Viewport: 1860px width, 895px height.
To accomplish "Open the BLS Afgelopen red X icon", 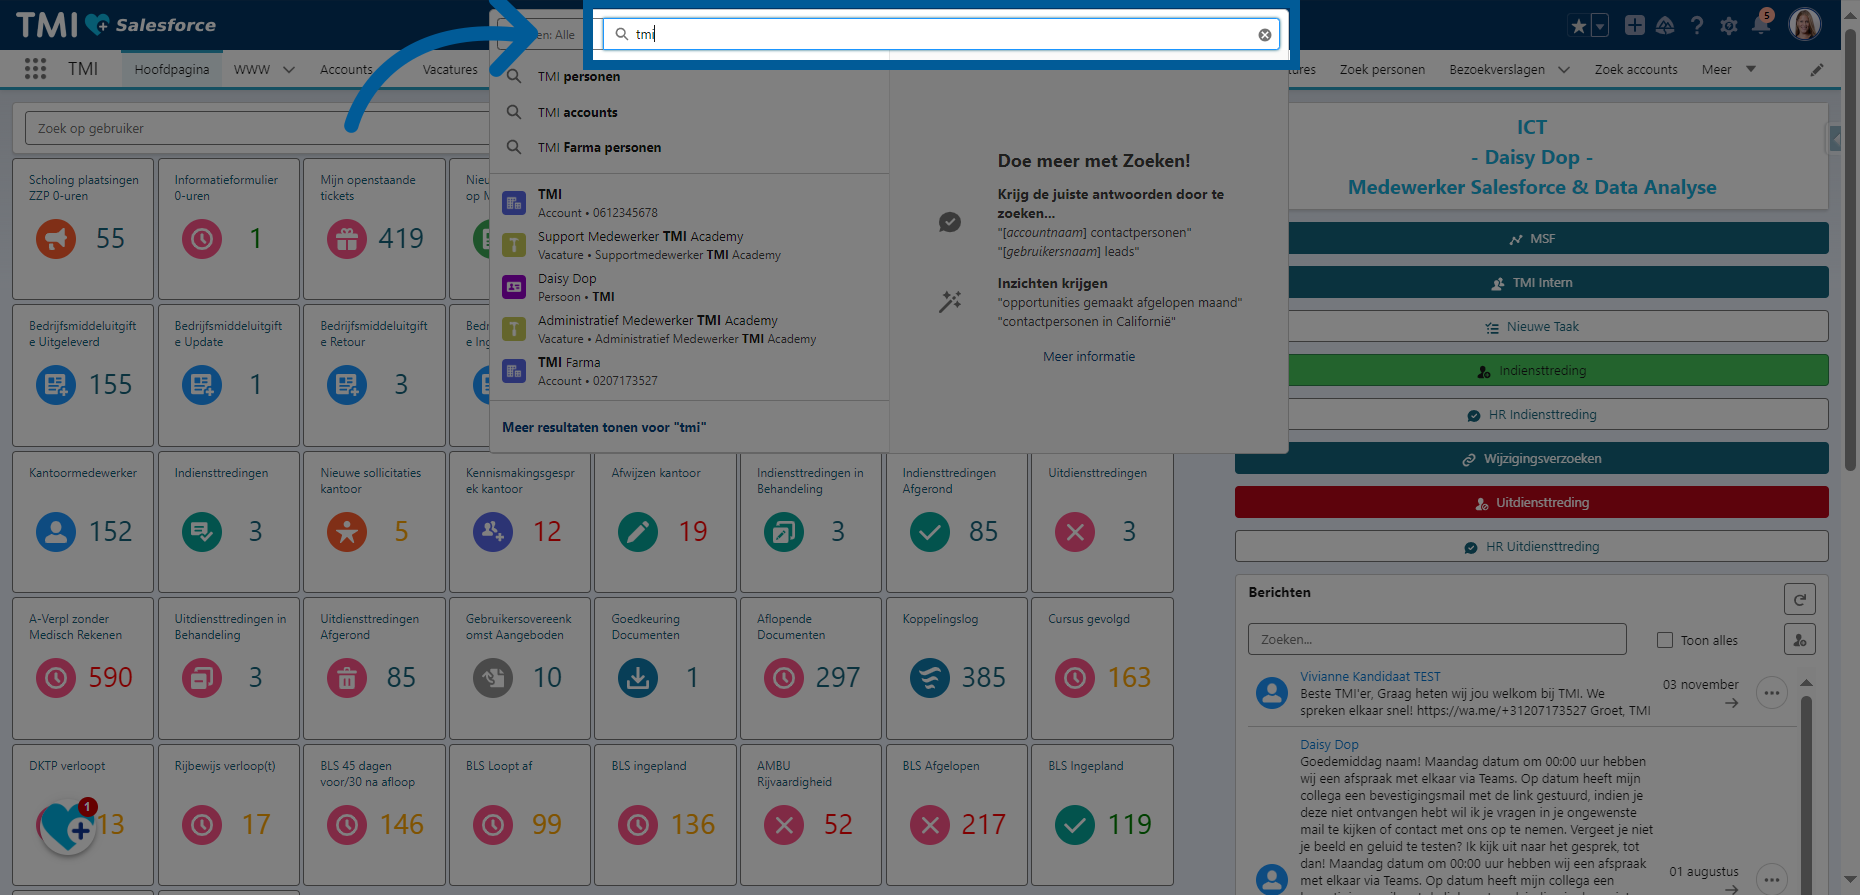I will click(930, 824).
